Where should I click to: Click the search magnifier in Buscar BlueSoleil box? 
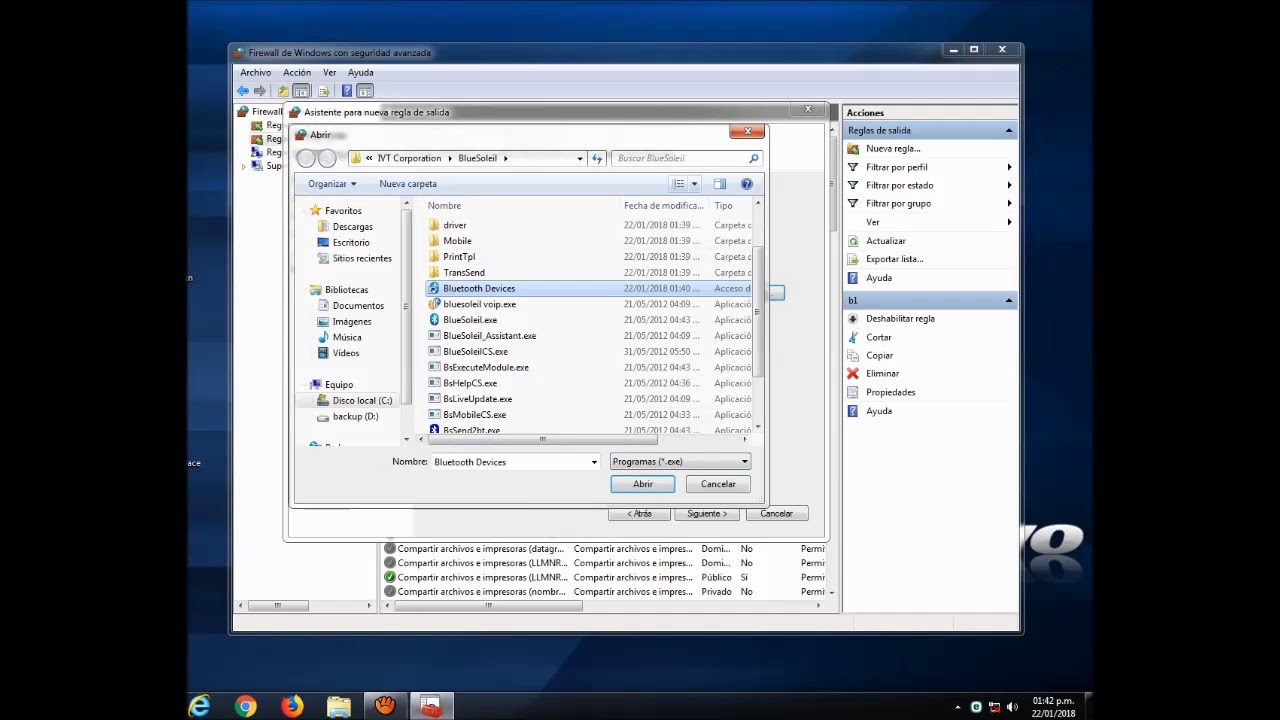[754, 158]
